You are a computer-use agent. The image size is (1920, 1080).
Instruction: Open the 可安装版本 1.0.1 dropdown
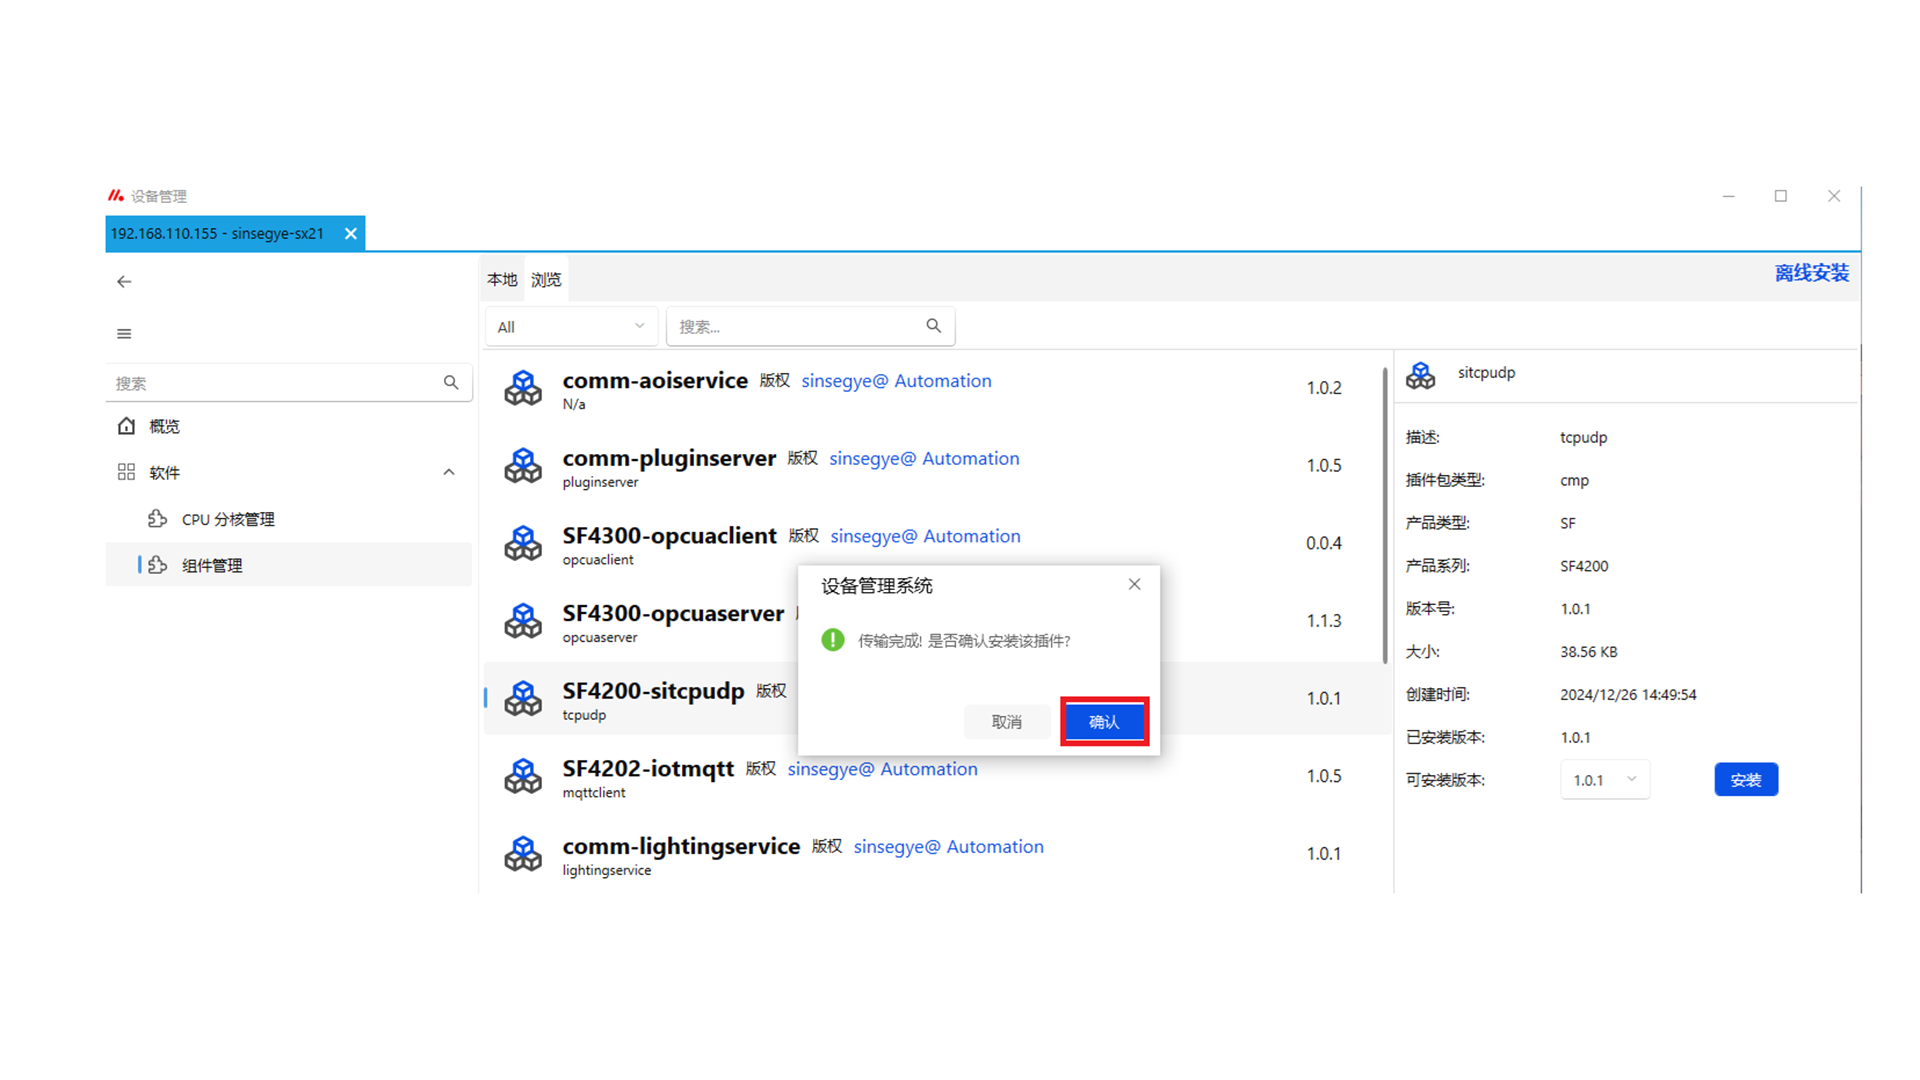pyautogui.click(x=1604, y=780)
